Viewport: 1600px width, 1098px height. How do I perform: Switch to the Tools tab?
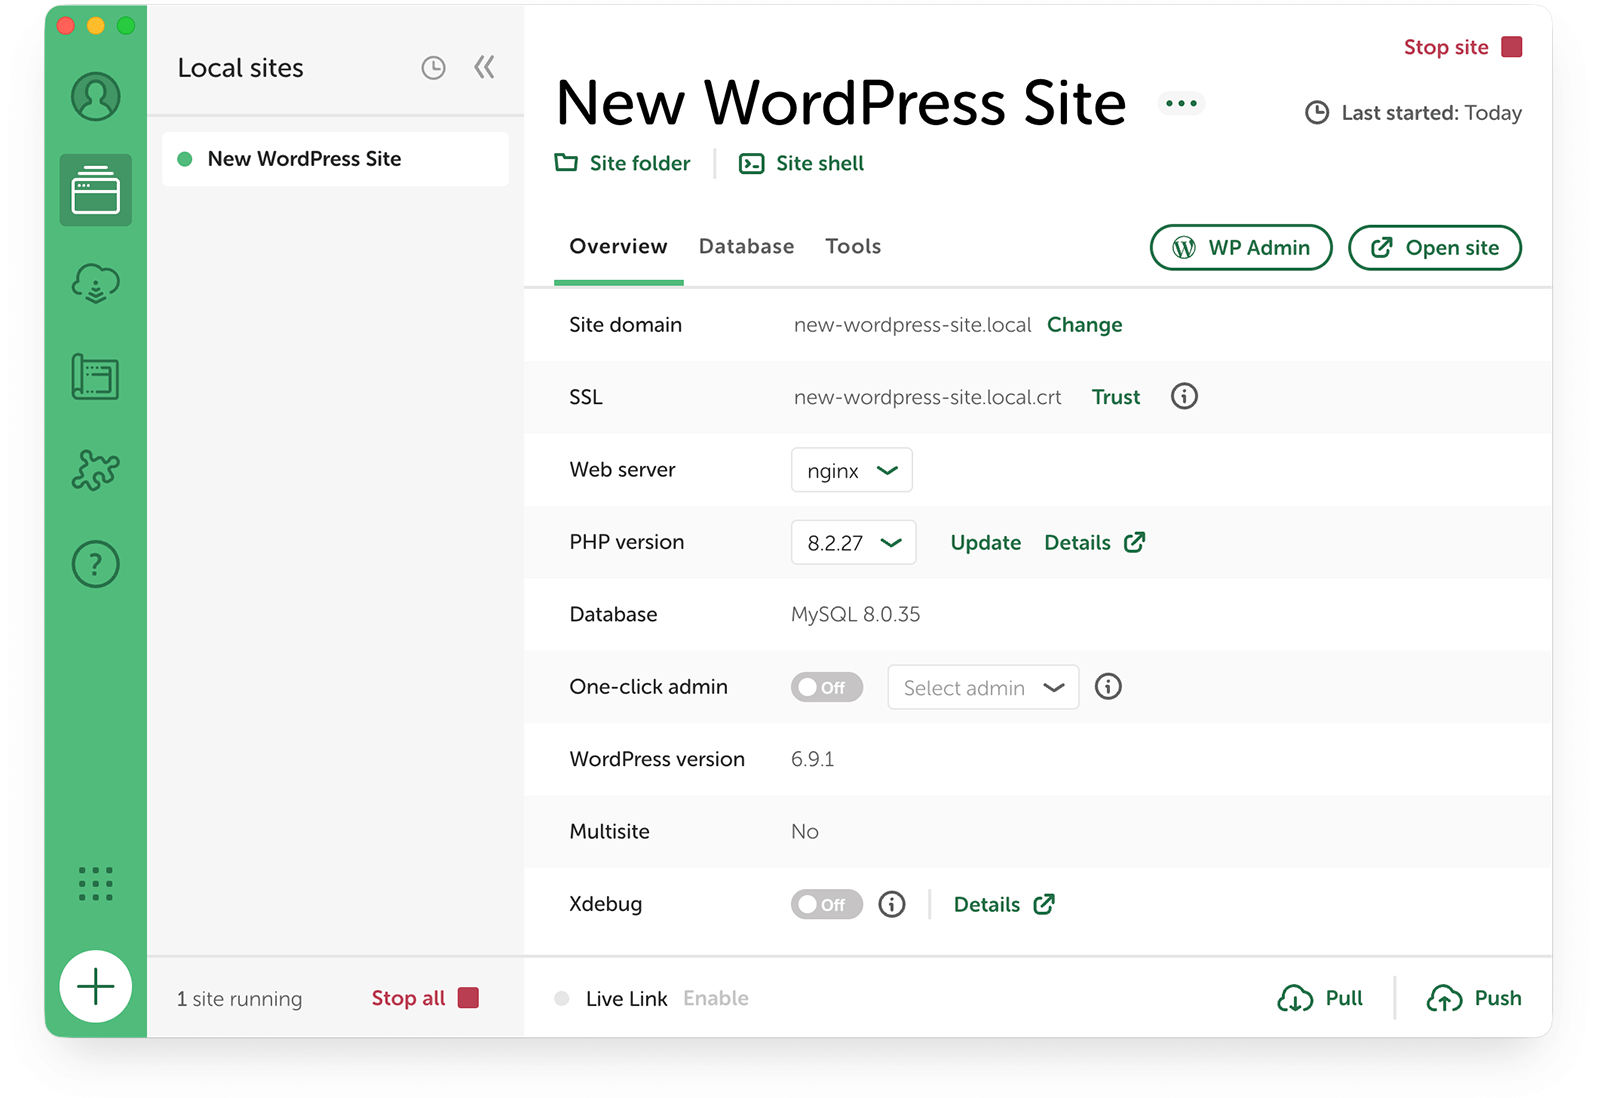(x=853, y=246)
